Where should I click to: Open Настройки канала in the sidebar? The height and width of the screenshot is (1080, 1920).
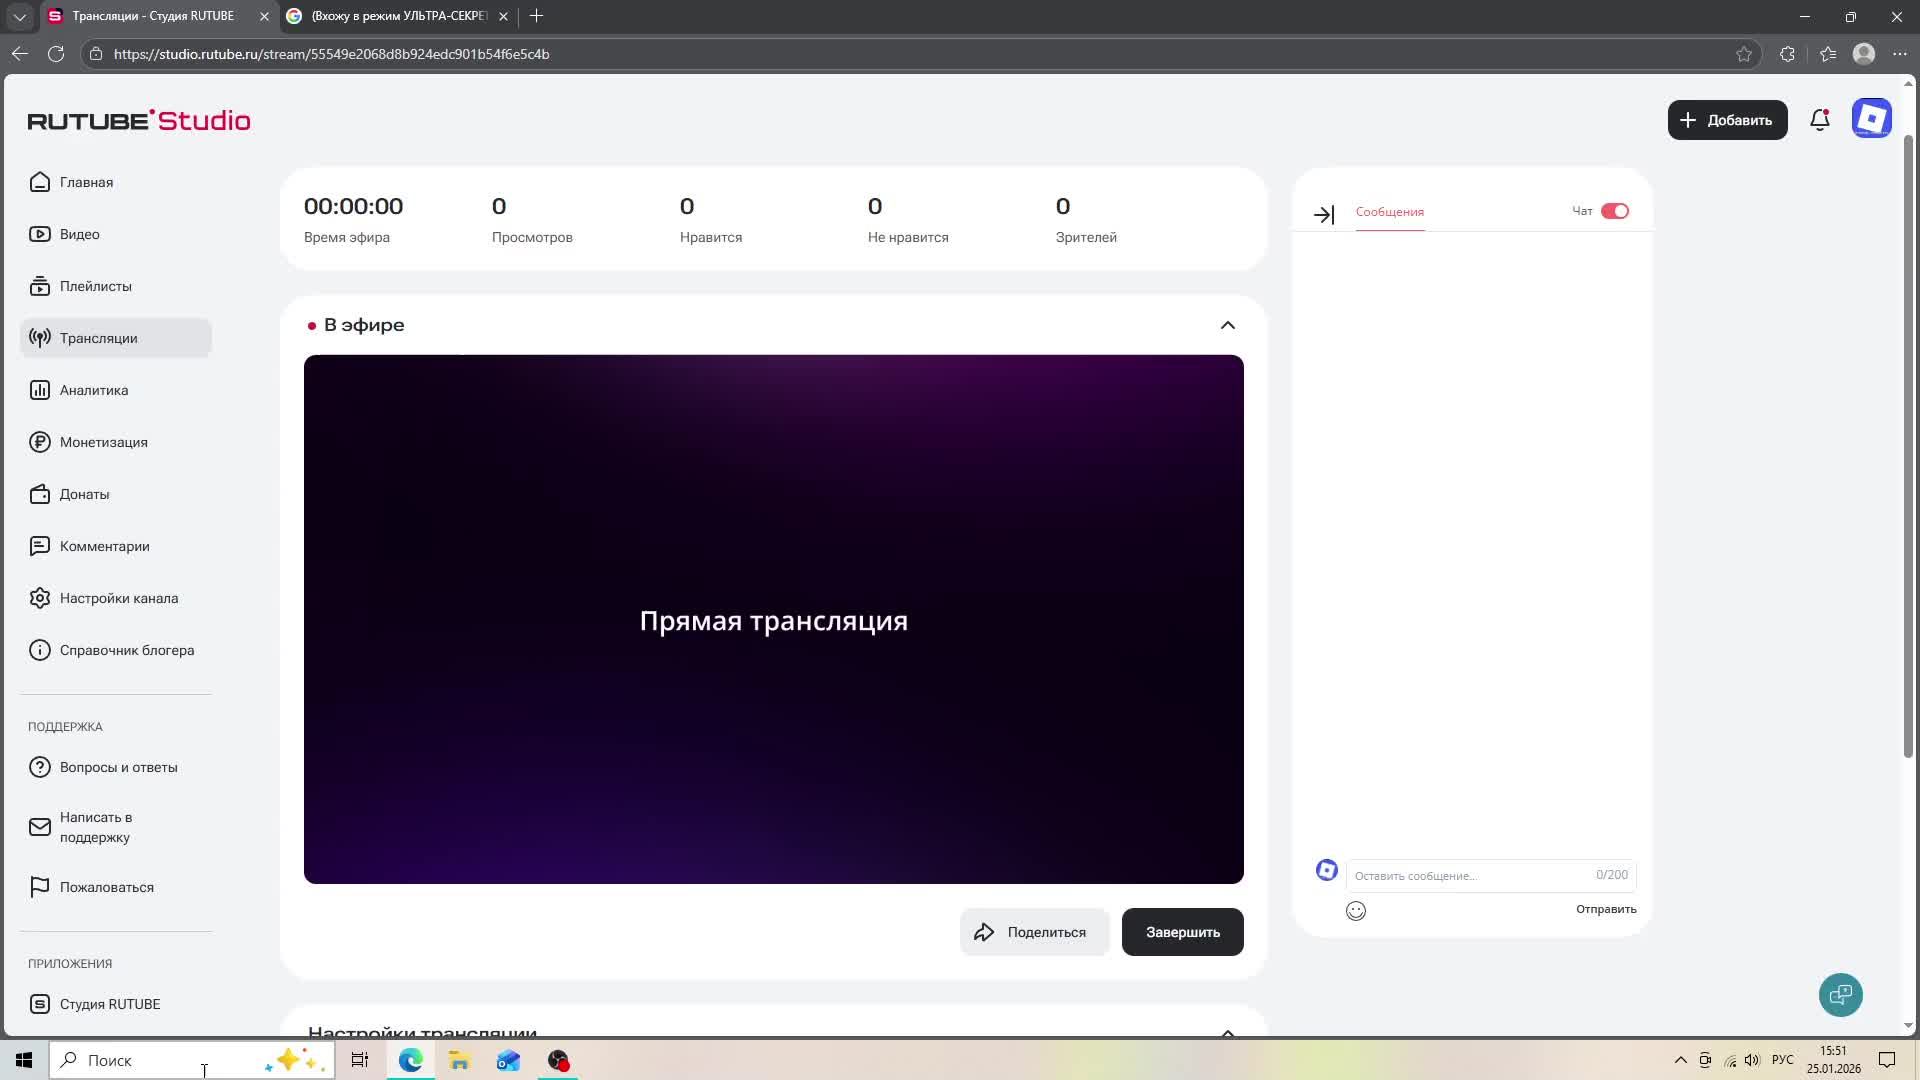[118, 598]
